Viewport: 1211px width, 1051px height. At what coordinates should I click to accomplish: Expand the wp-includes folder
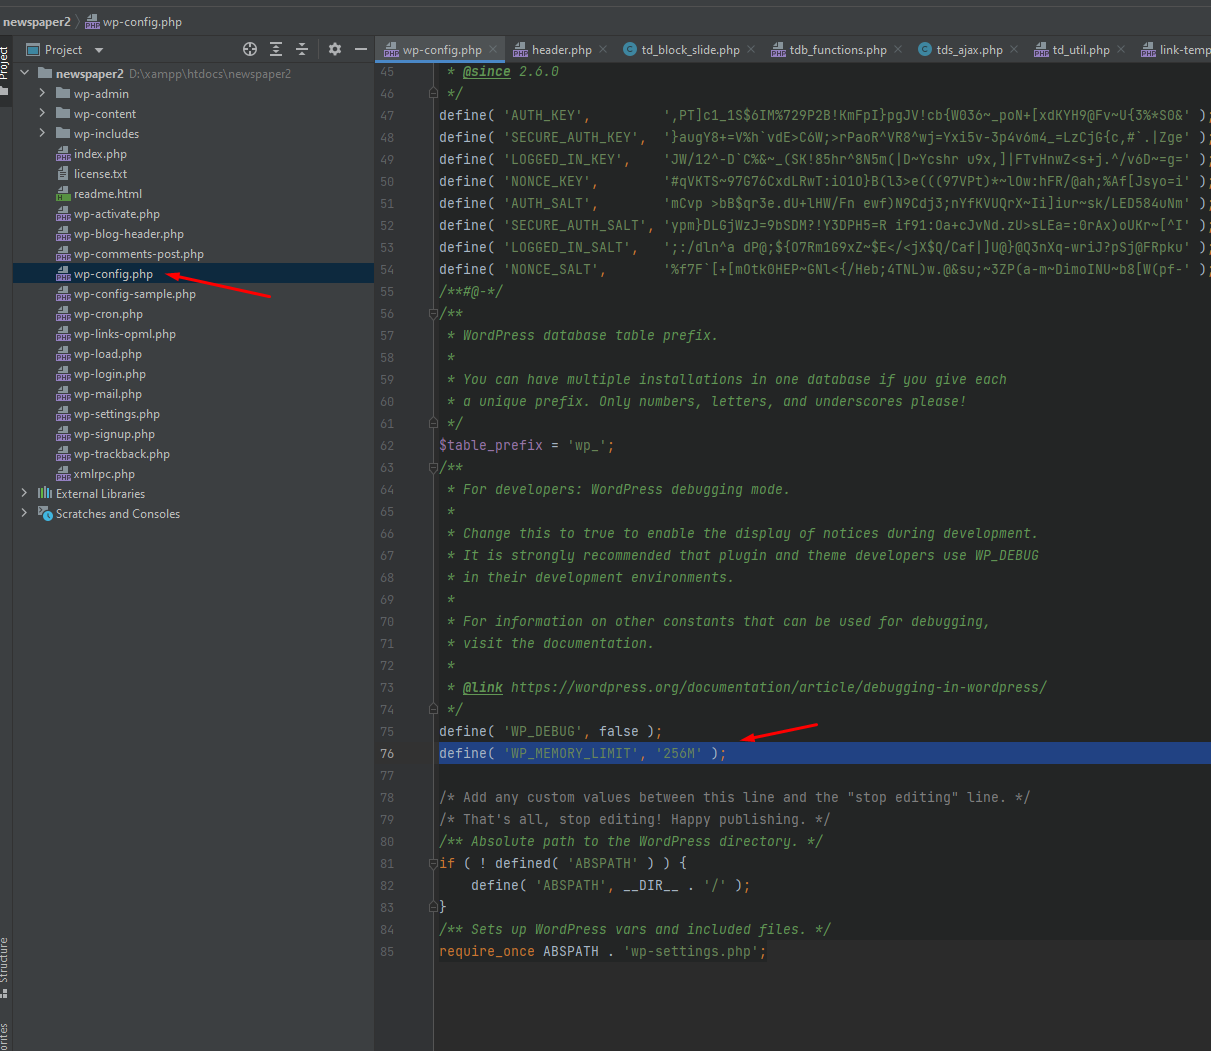tap(42, 133)
